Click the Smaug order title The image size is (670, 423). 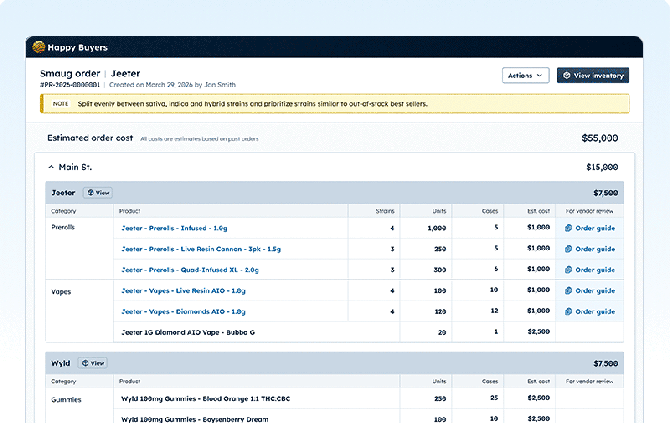(x=70, y=73)
